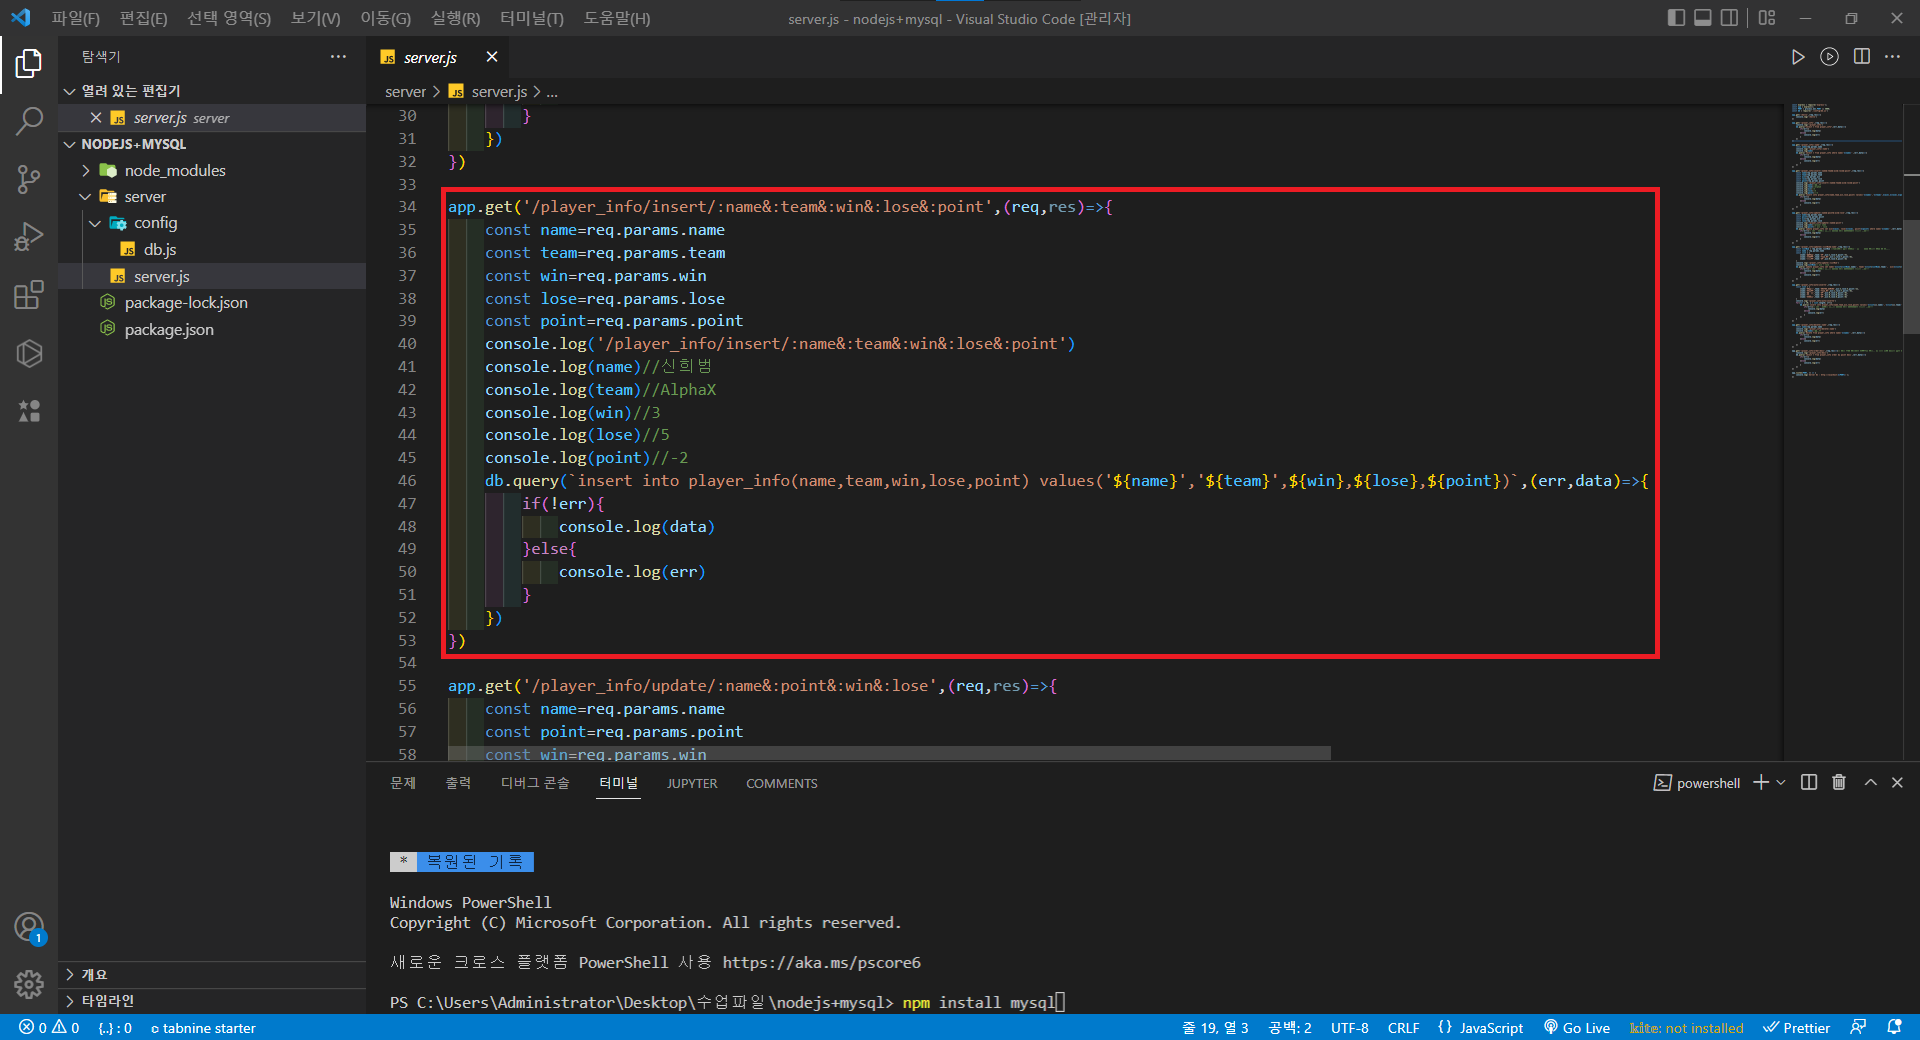Image resolution: width=1920 pixels, height=1040 pixels.
Task: Click tabnine starter status item
Action: click(x=203, y=1028)
